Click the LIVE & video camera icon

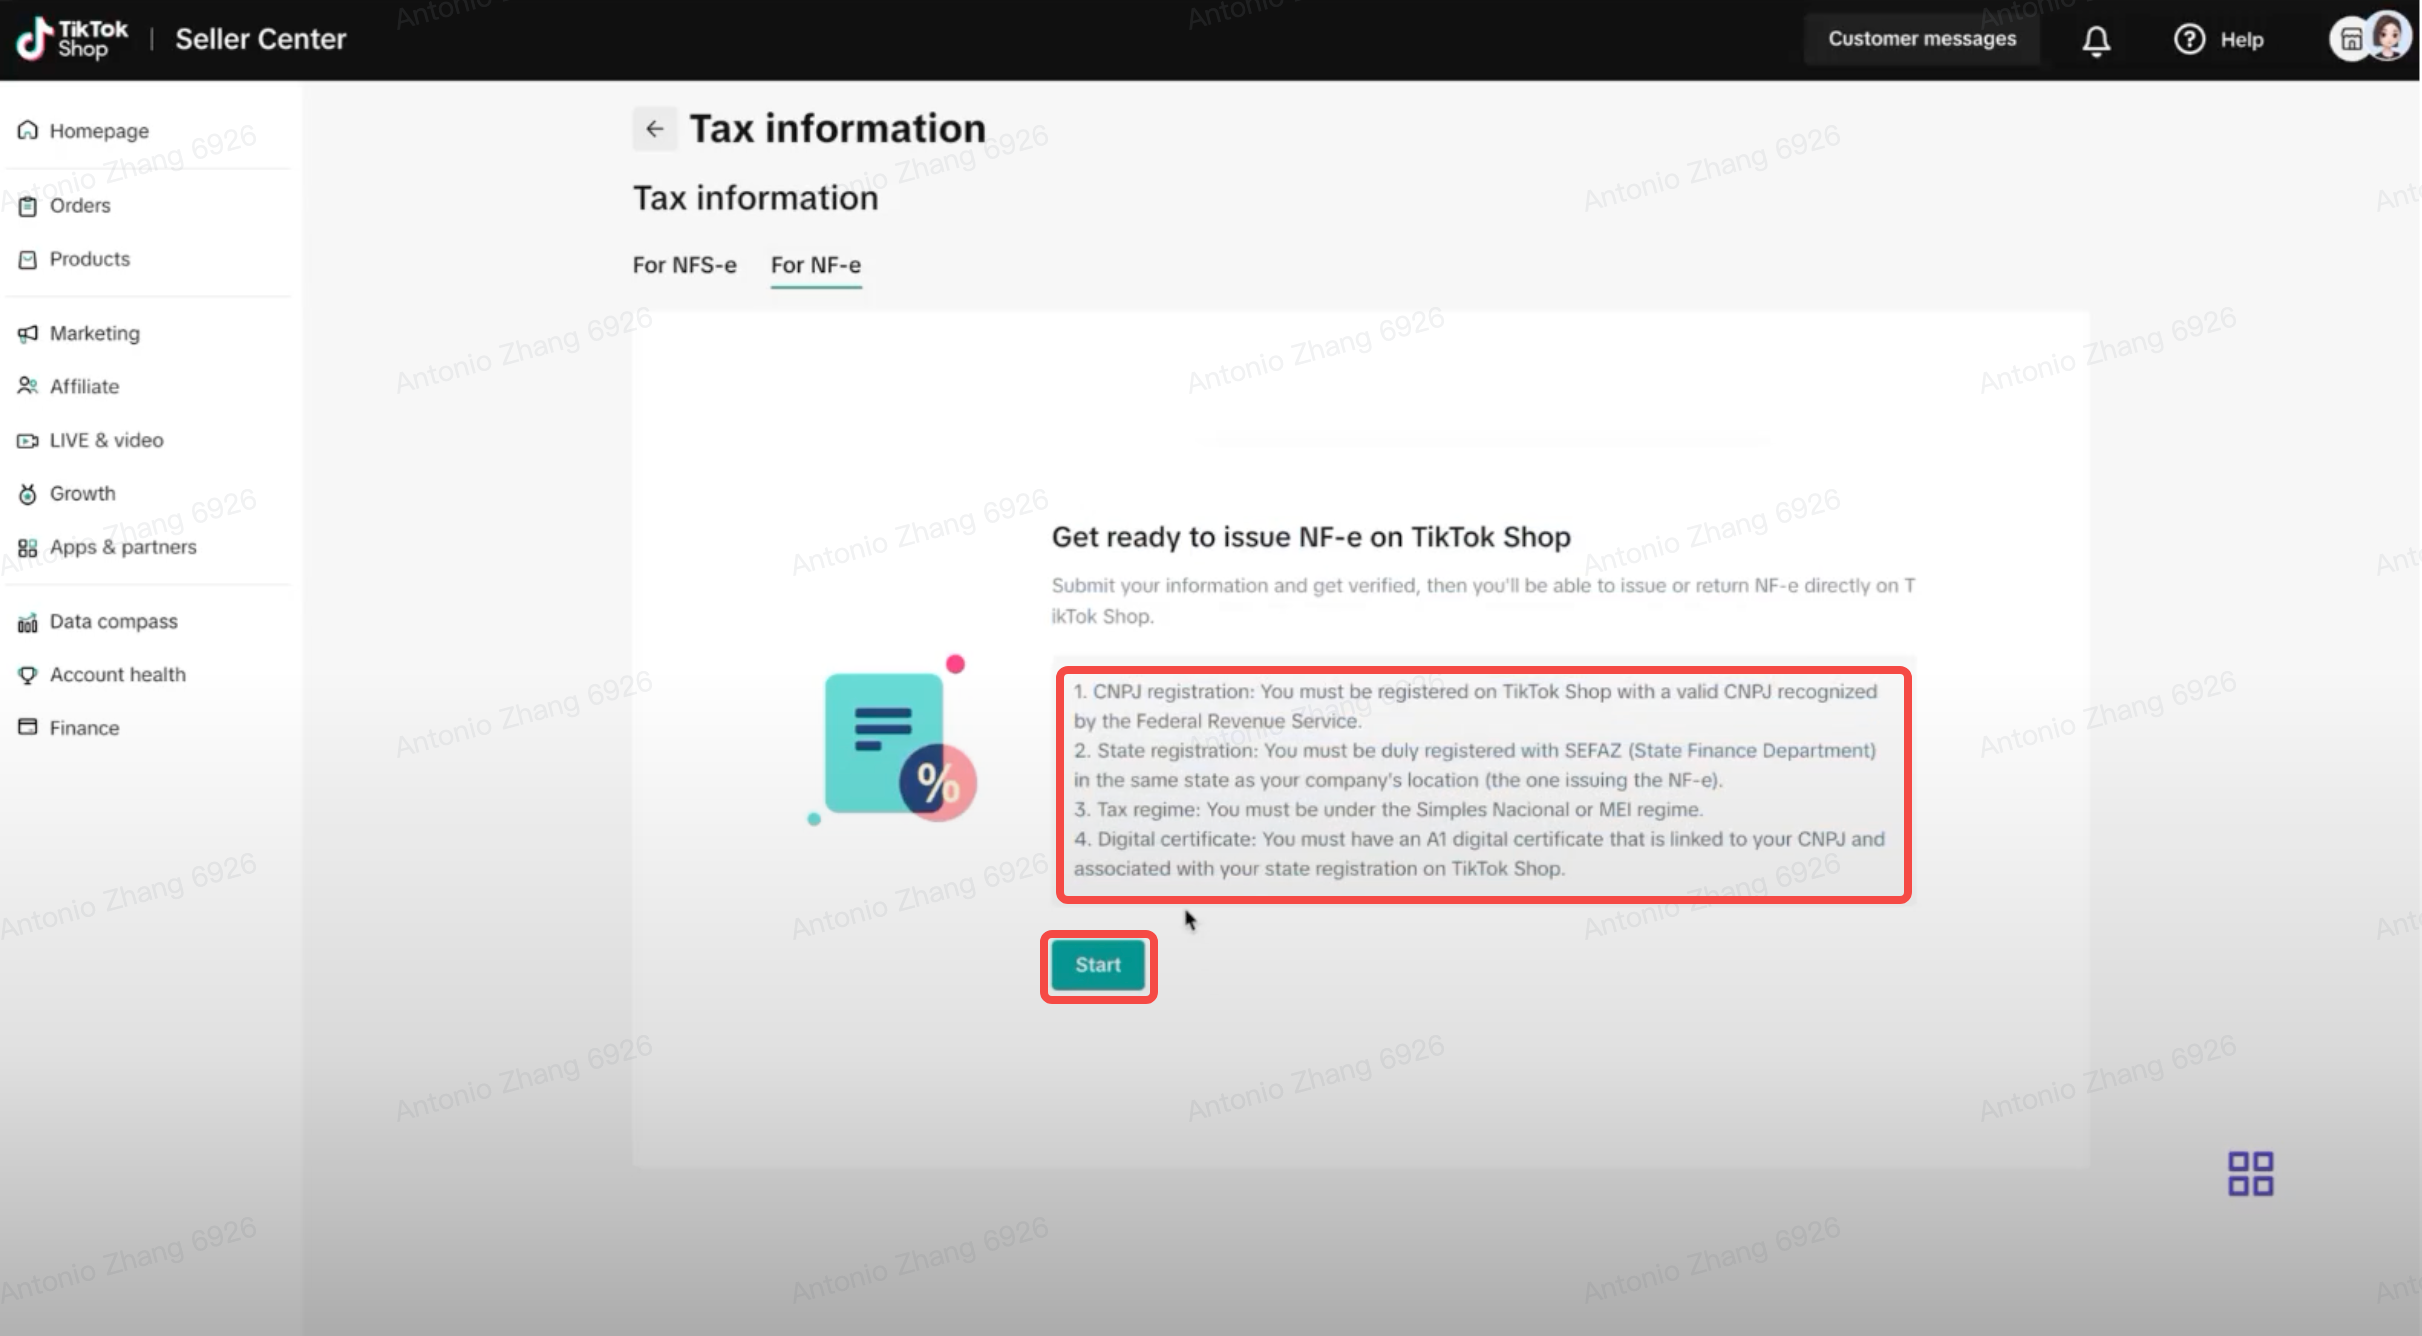pyautogui.click(x=28, y=440)
